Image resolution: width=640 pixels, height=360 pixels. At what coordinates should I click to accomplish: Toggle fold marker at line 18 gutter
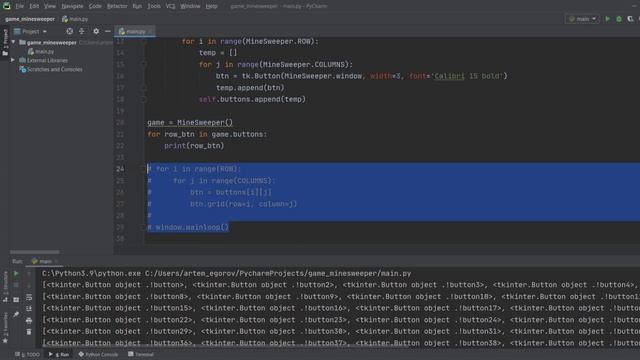[144, 99]
